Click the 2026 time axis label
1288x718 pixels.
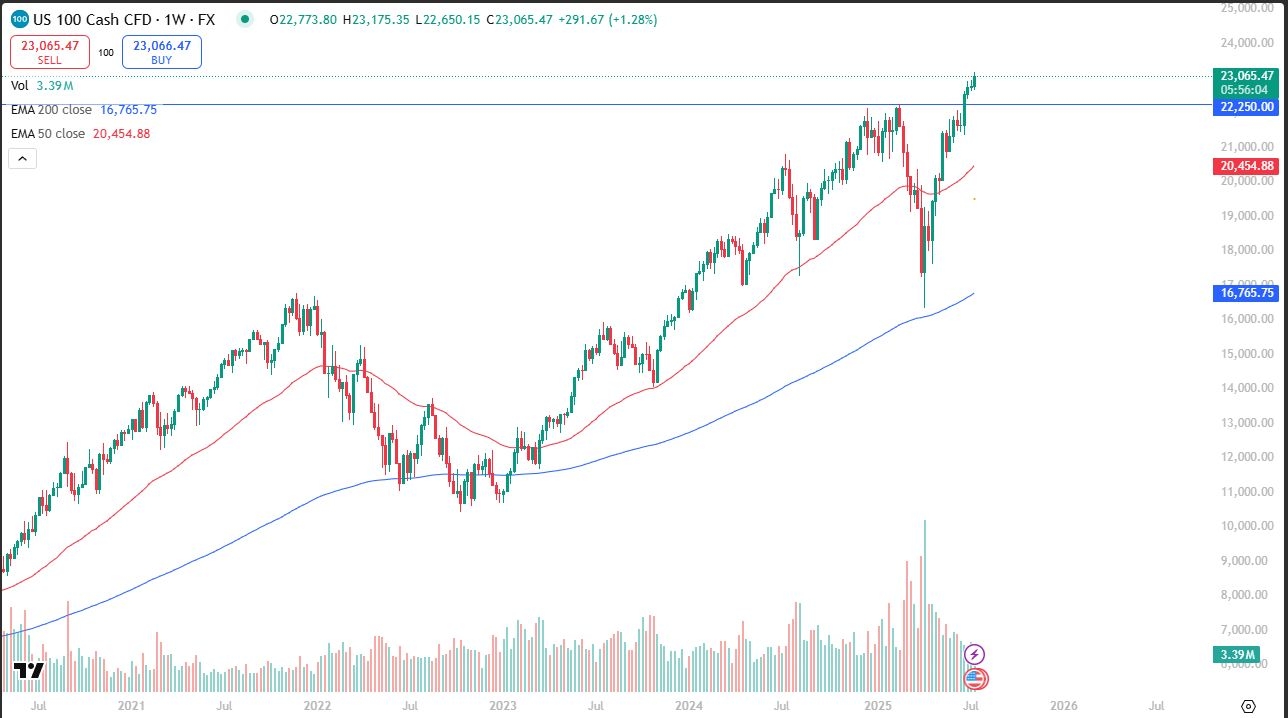point(1064,706)
